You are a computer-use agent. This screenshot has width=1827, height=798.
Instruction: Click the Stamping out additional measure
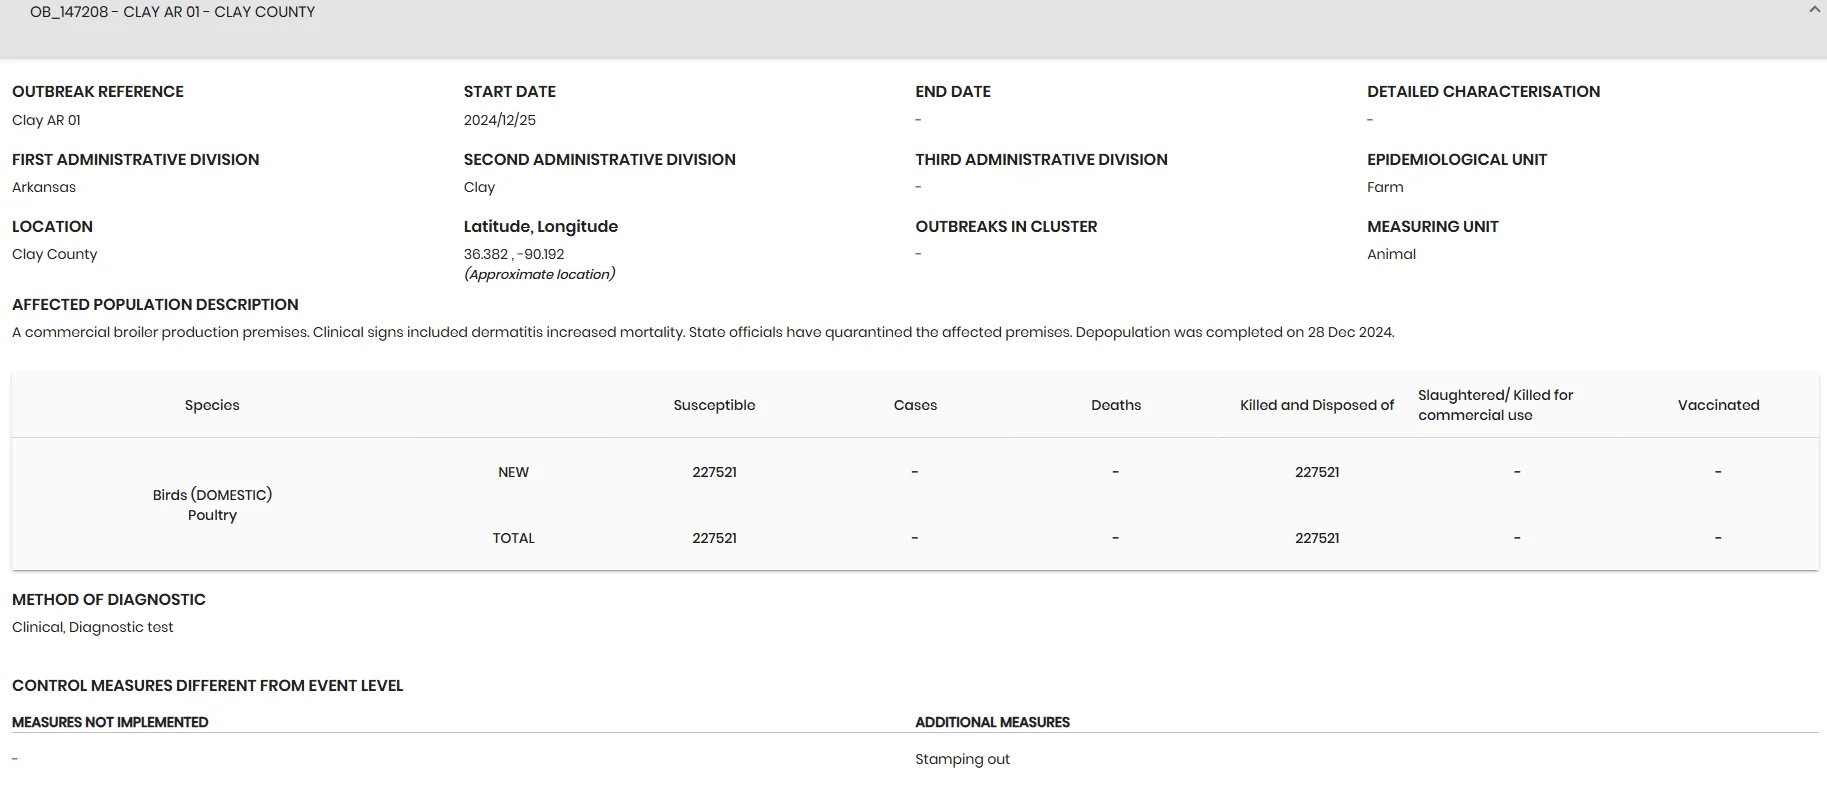point(962,759)
